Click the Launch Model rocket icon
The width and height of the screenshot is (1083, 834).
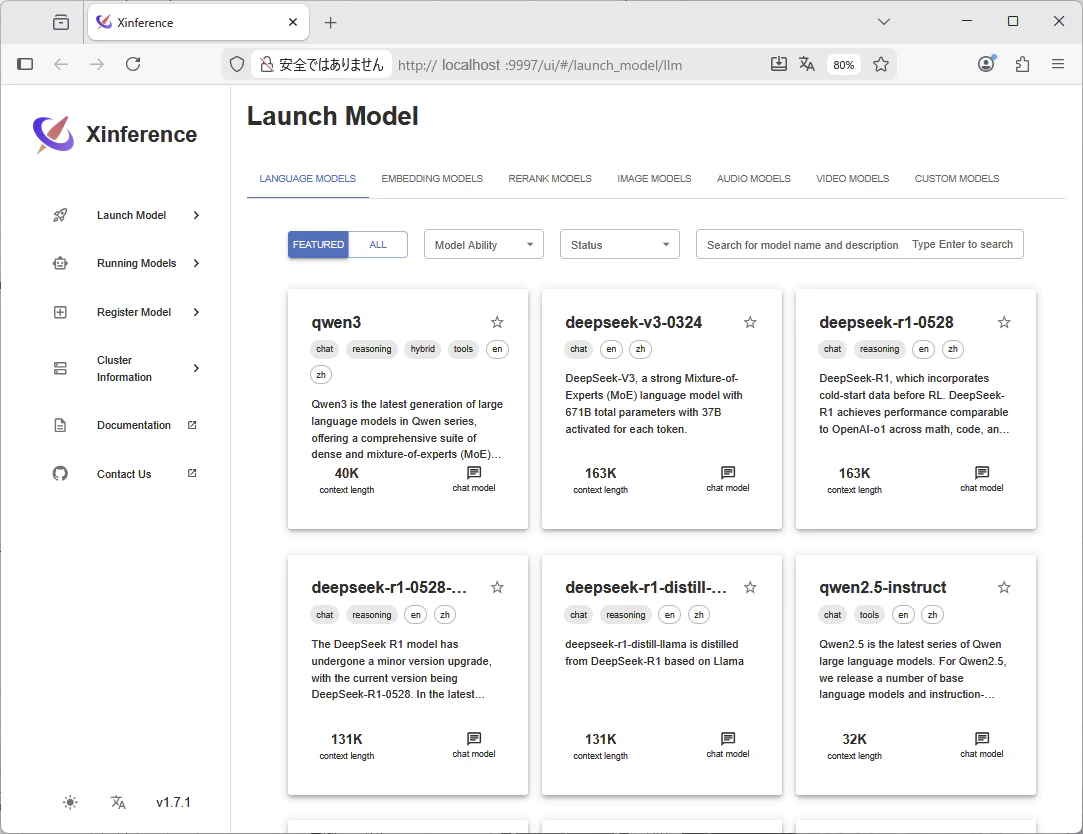[60, 215]
